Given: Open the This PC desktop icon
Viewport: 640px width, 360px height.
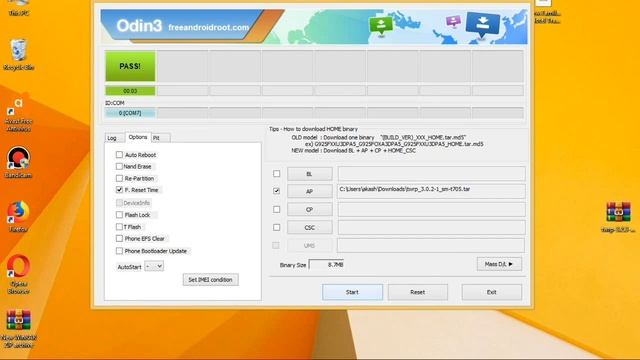Looking at the screenshot, I should pos(18,7).
